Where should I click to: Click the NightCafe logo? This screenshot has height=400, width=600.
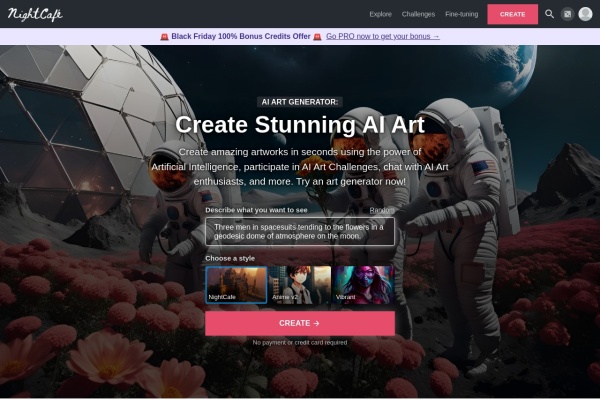coord(35,14)
